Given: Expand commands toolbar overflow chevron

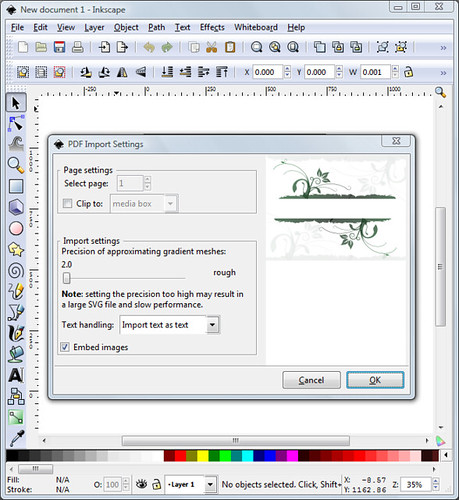Looking at the screenshot, I should (x=443, y=48).
